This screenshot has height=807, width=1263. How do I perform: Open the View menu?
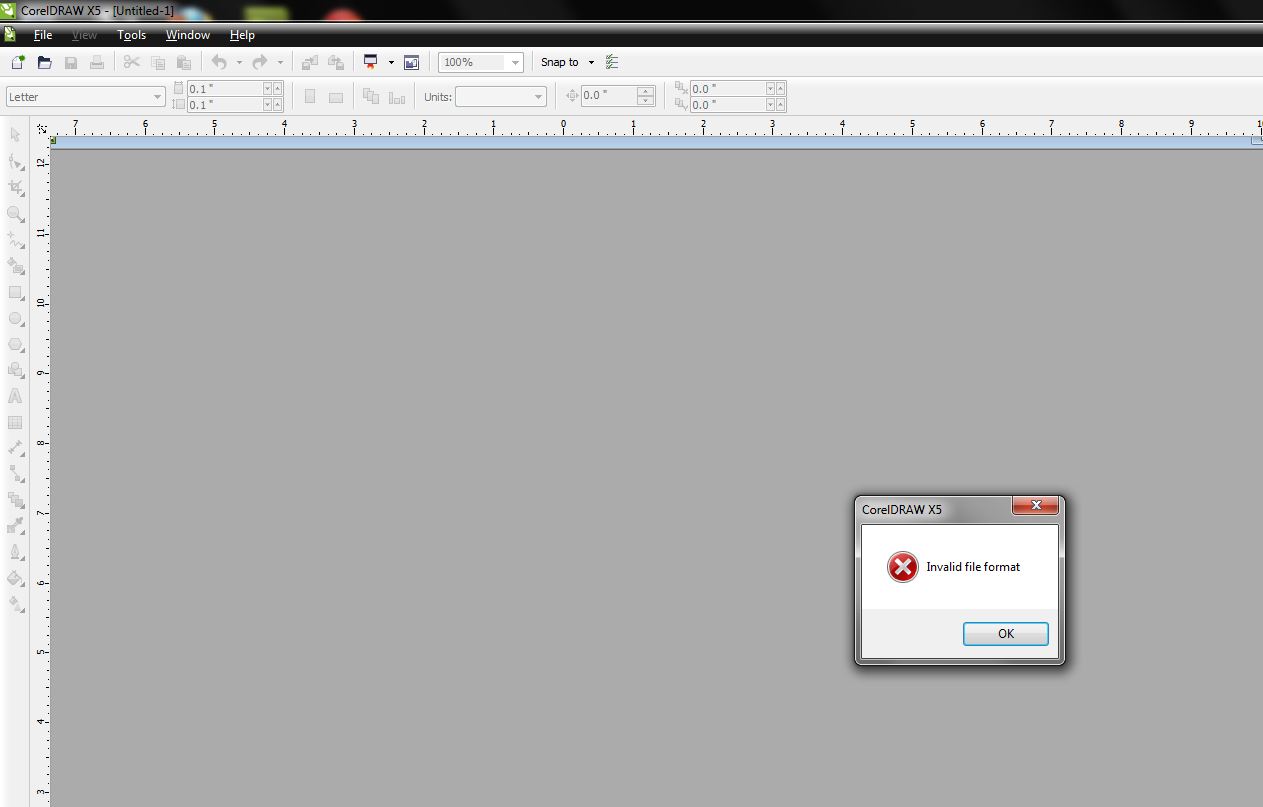click(85, 35)
